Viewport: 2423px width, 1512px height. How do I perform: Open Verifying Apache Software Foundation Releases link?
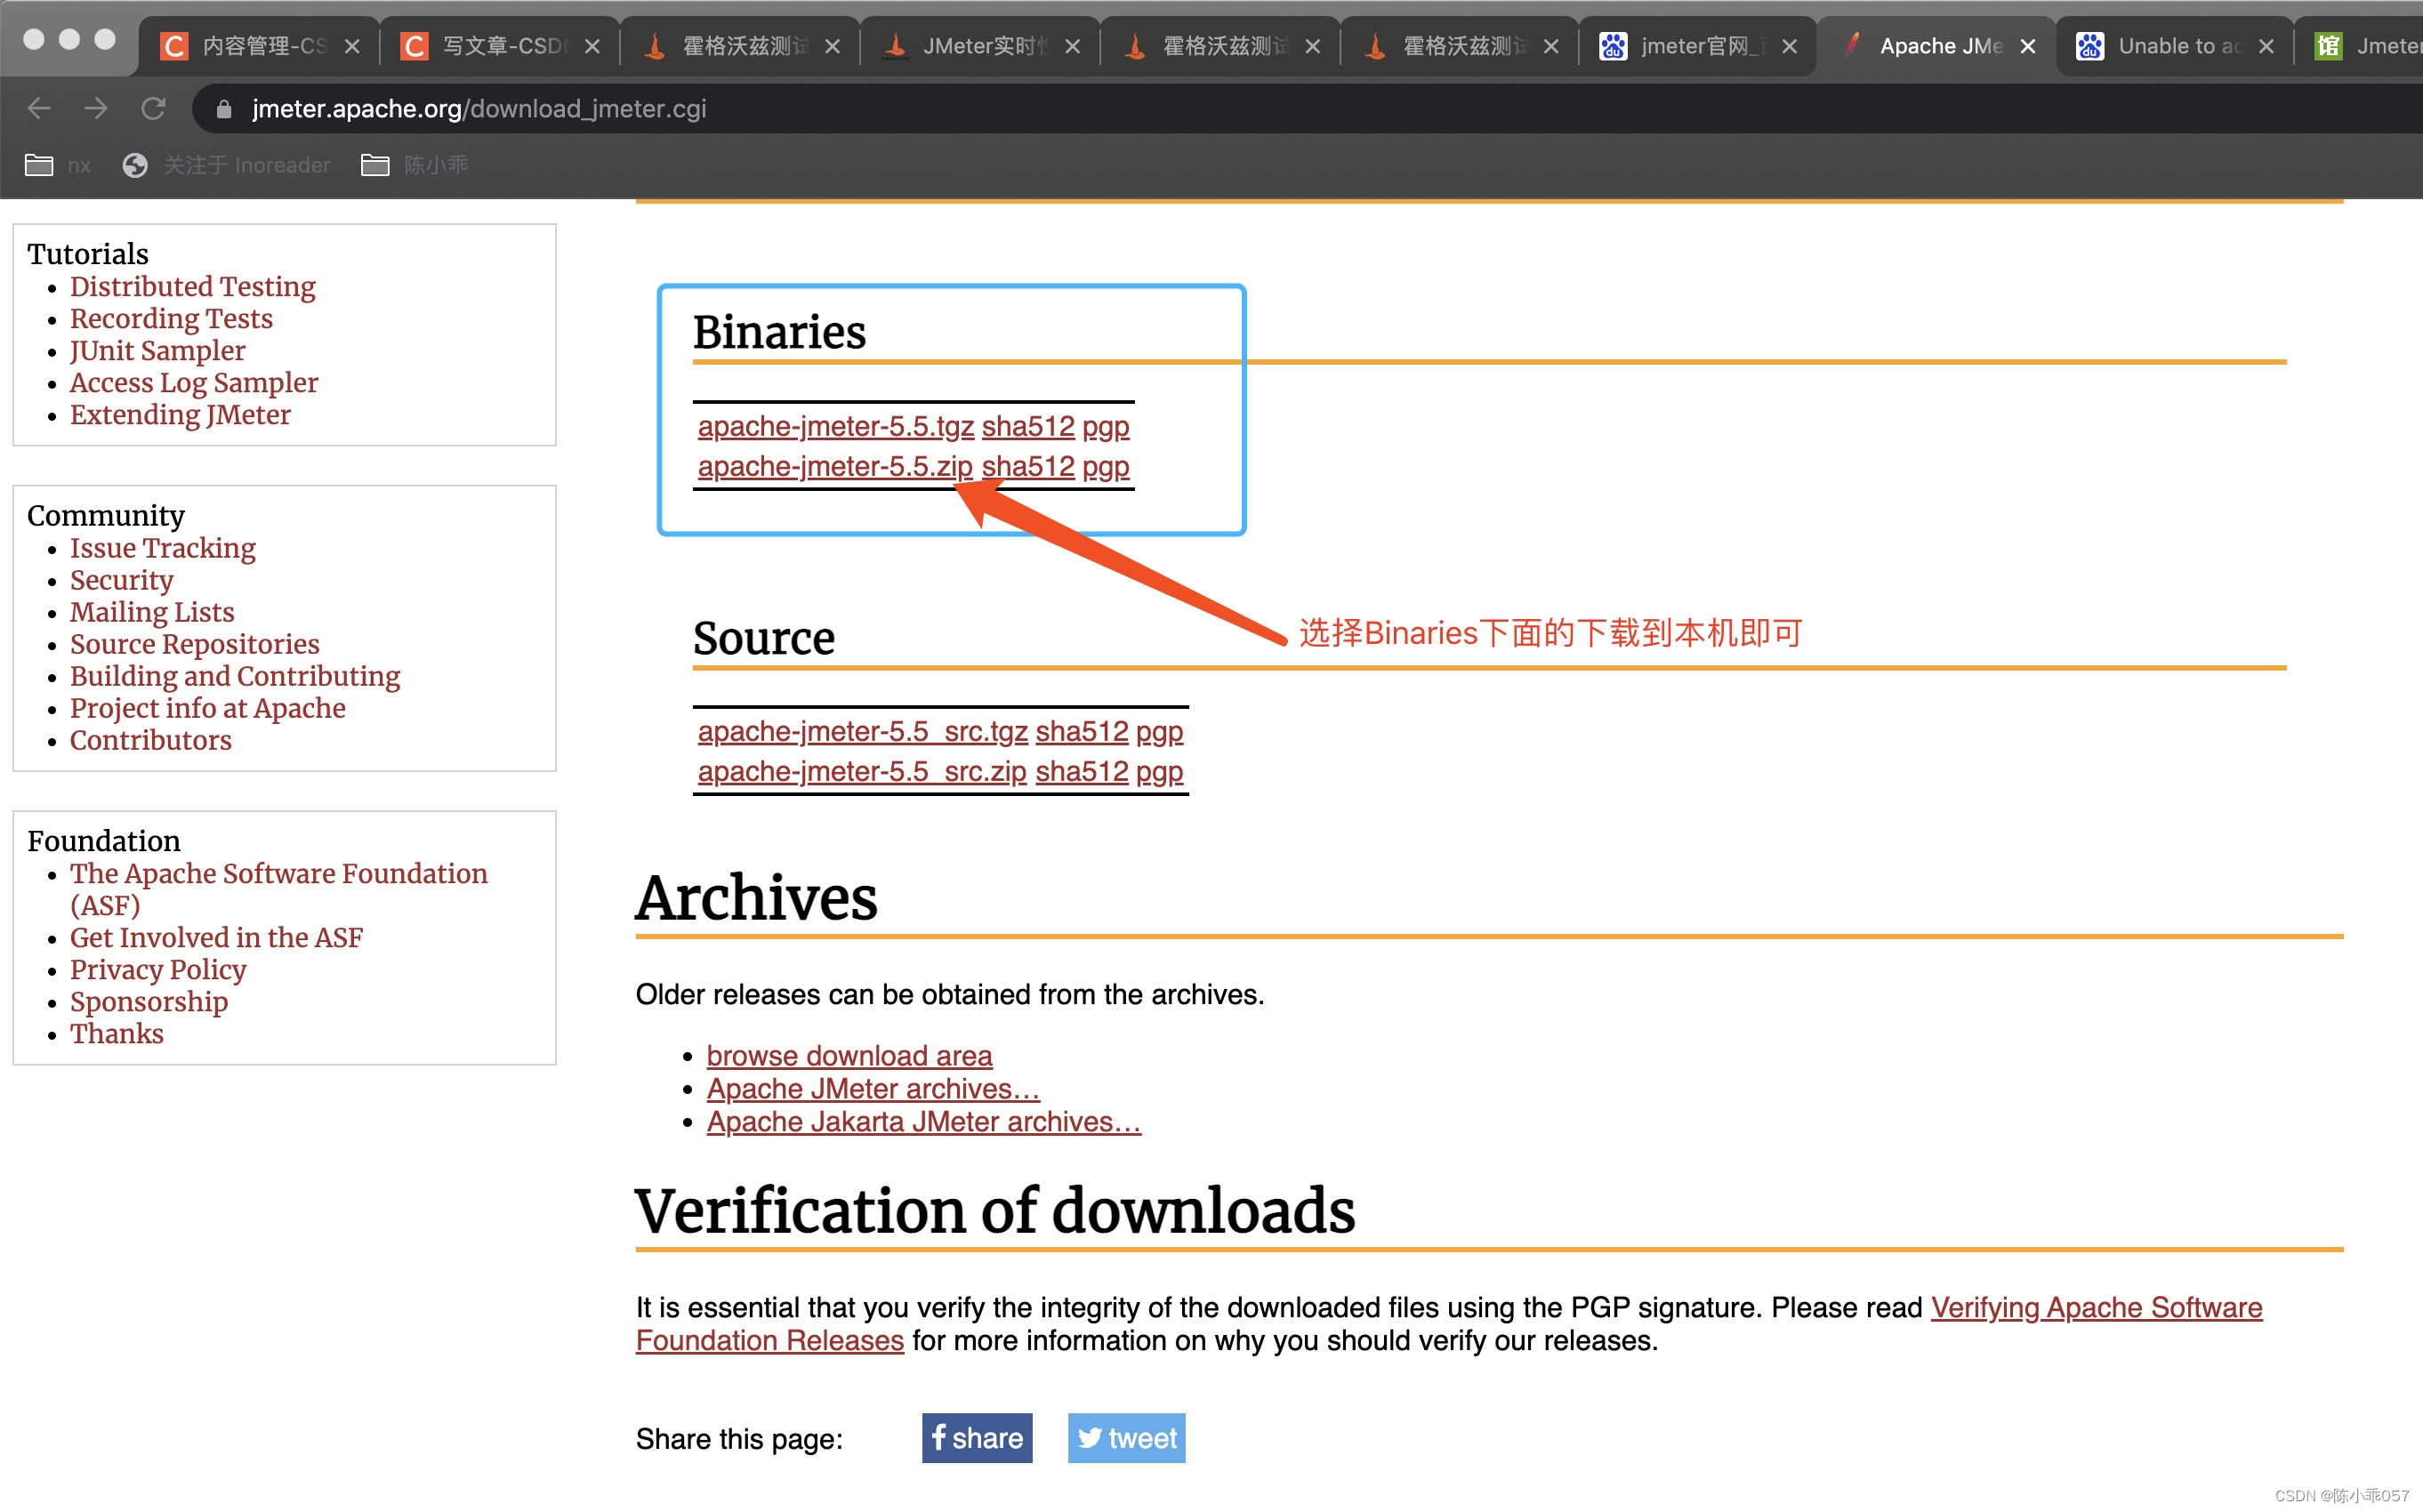[2096, 1307]
